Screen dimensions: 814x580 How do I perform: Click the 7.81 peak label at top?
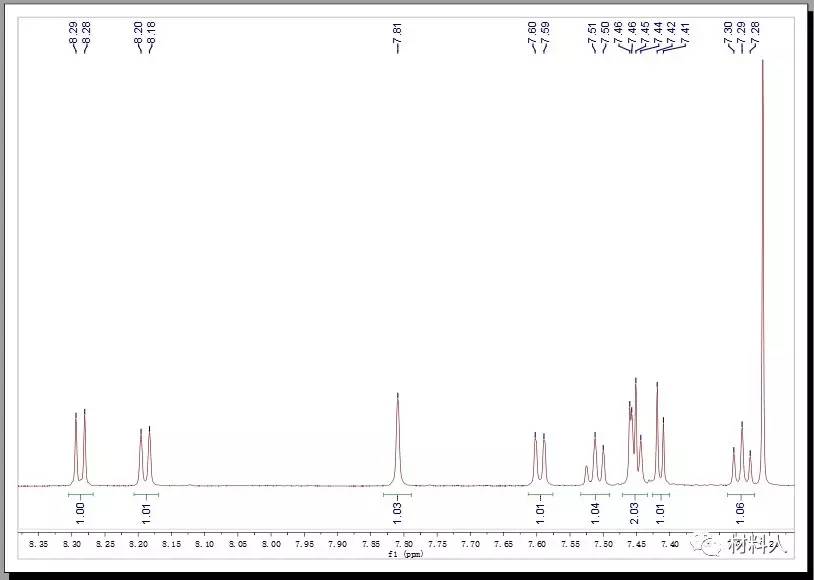(x=398, y=34)
